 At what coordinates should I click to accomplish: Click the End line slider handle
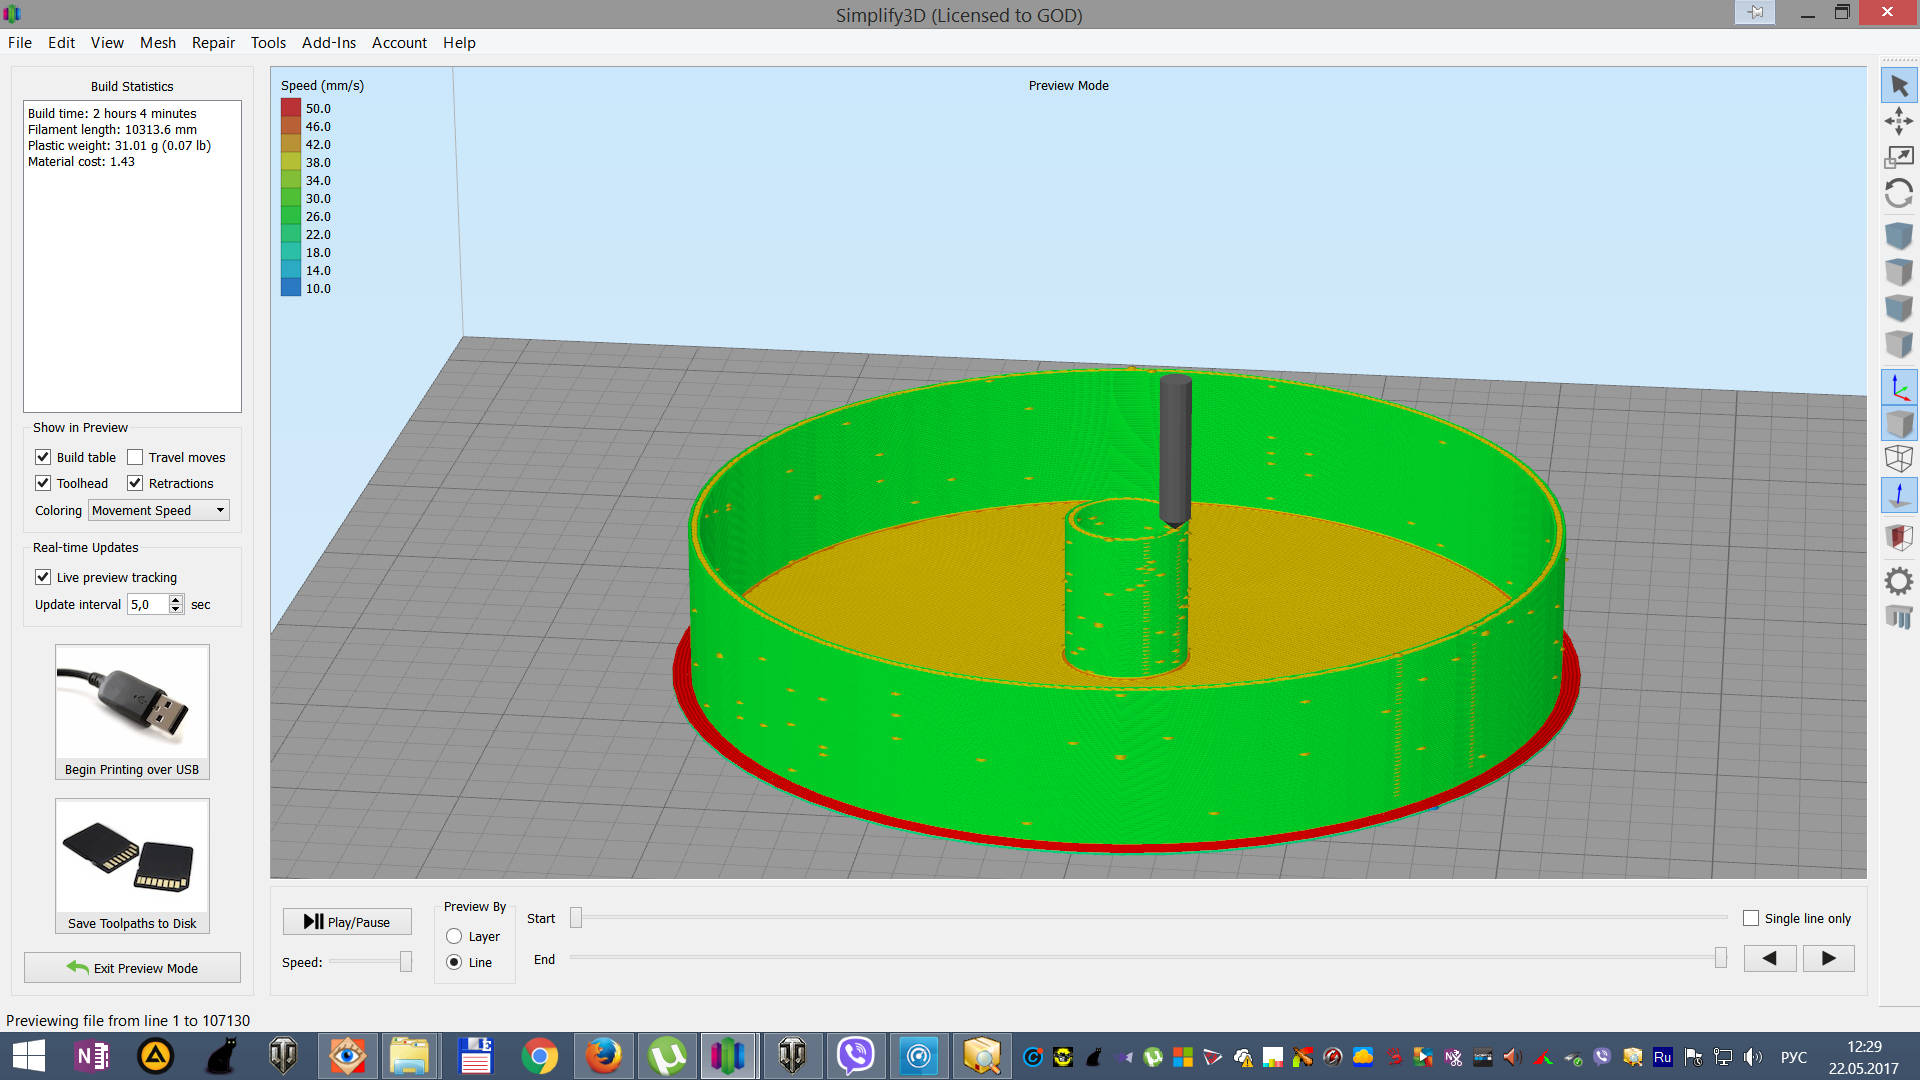[x=1720, y=958]
